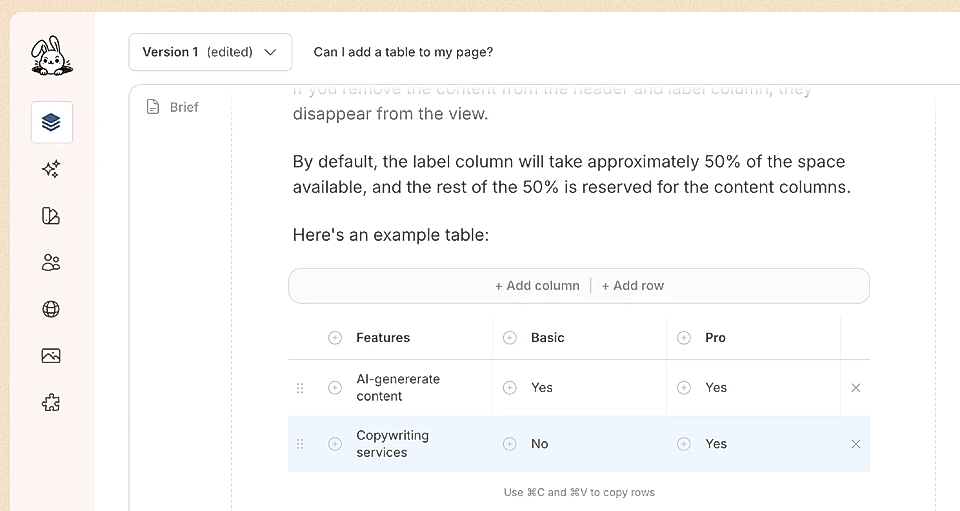The width and height of the screenshot is (960, 511).
Task: Click plus icon beside Copywriting services
Action: point(335,444)
